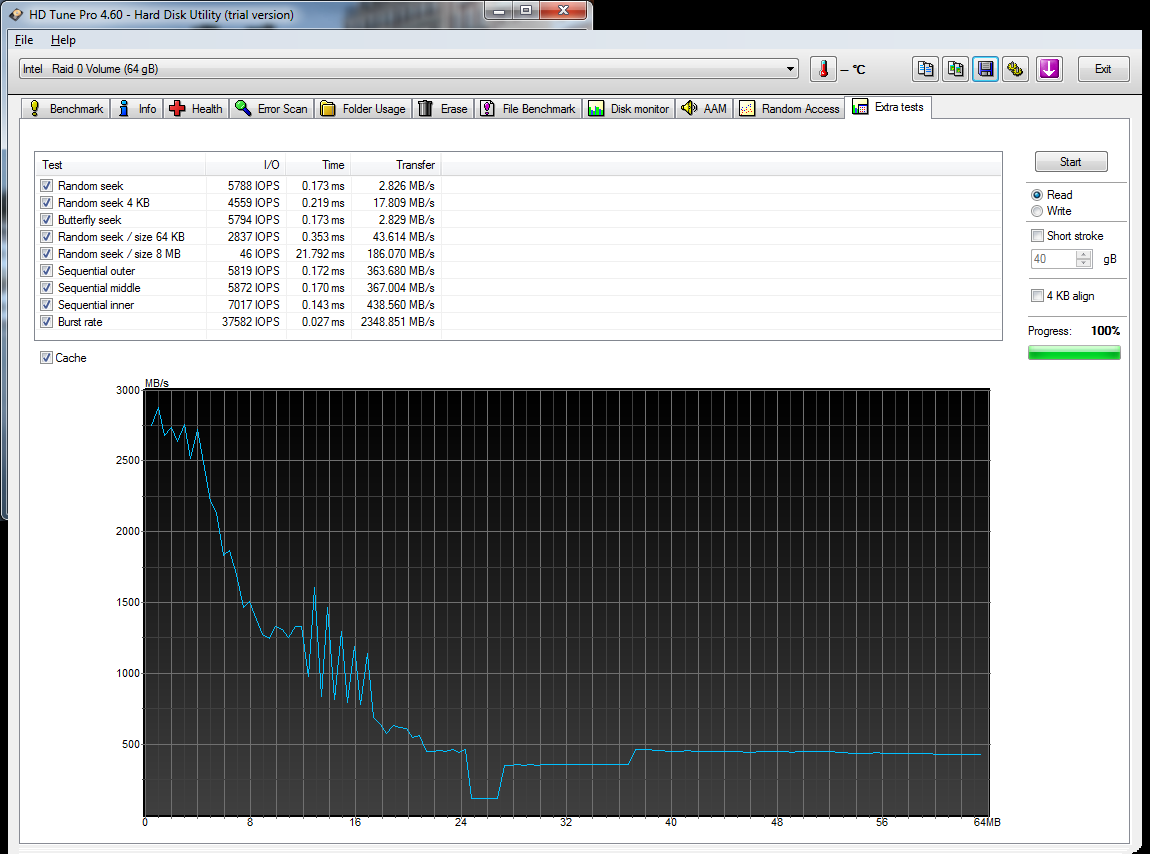Increase short stroke size with the up stepper
The height and width of the screenshot is (854, 1150).
1083,254
